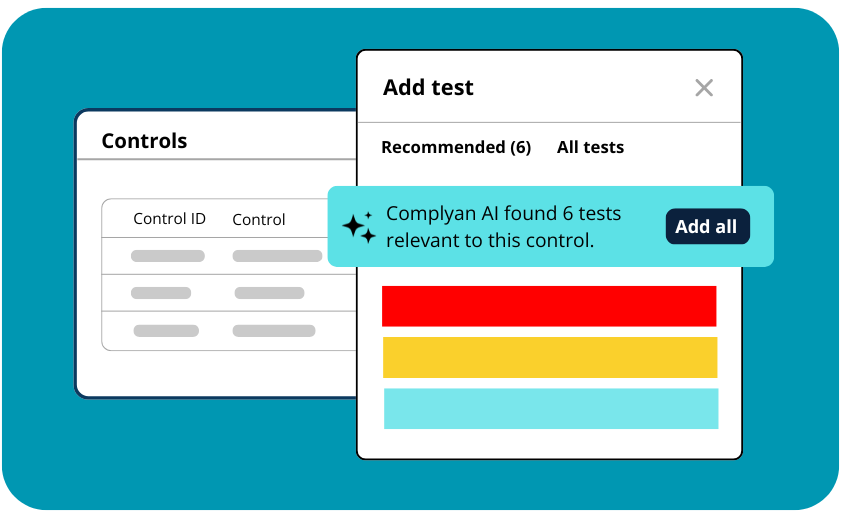Click the Control column header
The image size is (841, 518).
pyautogui.click(x=259, y=219)
